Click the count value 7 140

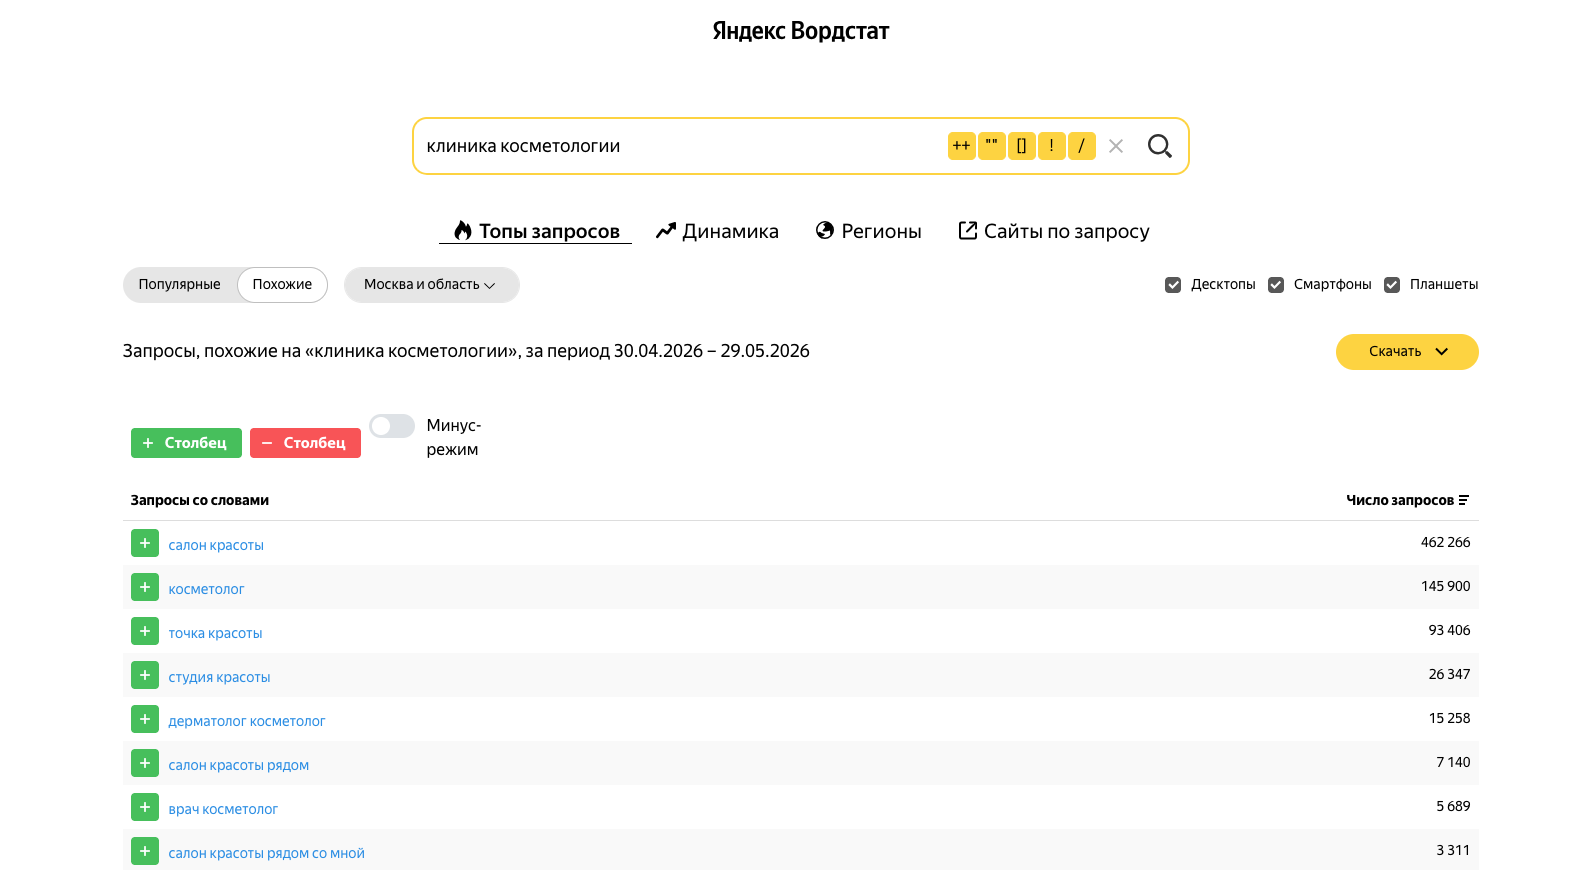point(1453,762)
